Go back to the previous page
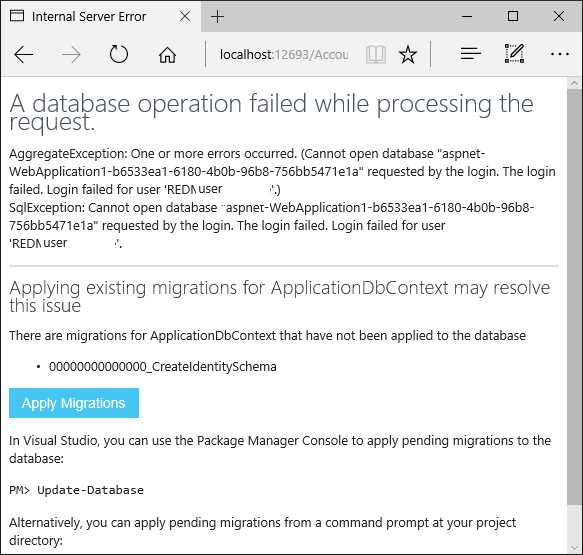This screenshot has width=583, height=555. pos(24,55)
